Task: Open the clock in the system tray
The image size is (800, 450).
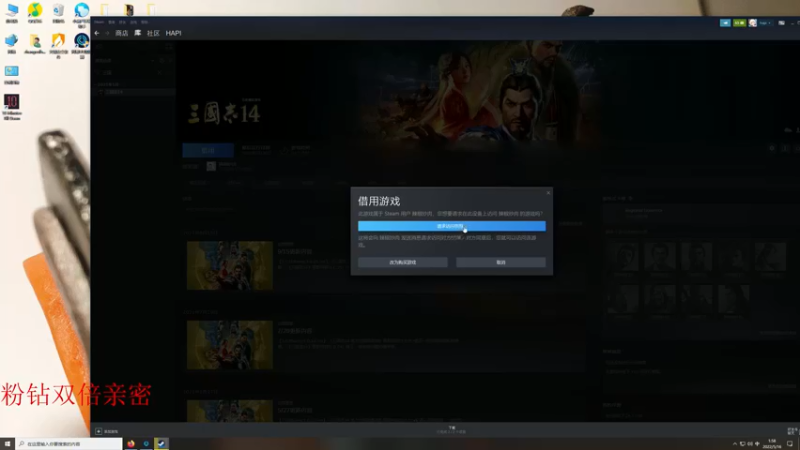Action: pyautogui.click(x=772, y=444)
